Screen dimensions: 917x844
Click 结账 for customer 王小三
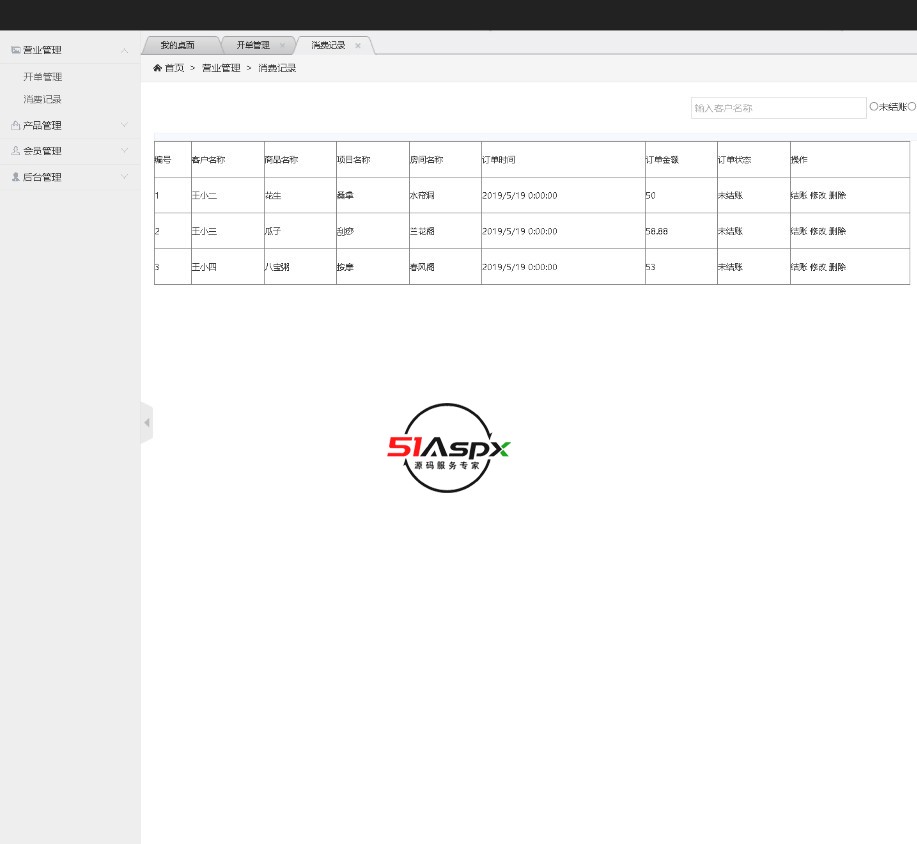(x=799, y=231)
